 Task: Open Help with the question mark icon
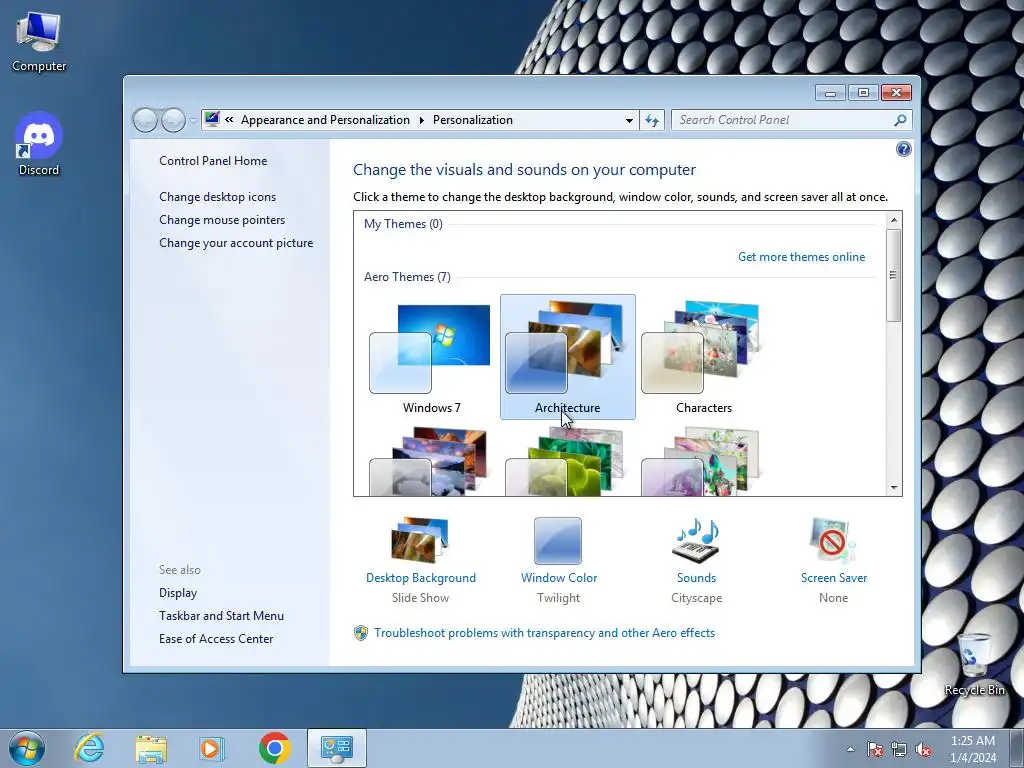pos(903,150)
